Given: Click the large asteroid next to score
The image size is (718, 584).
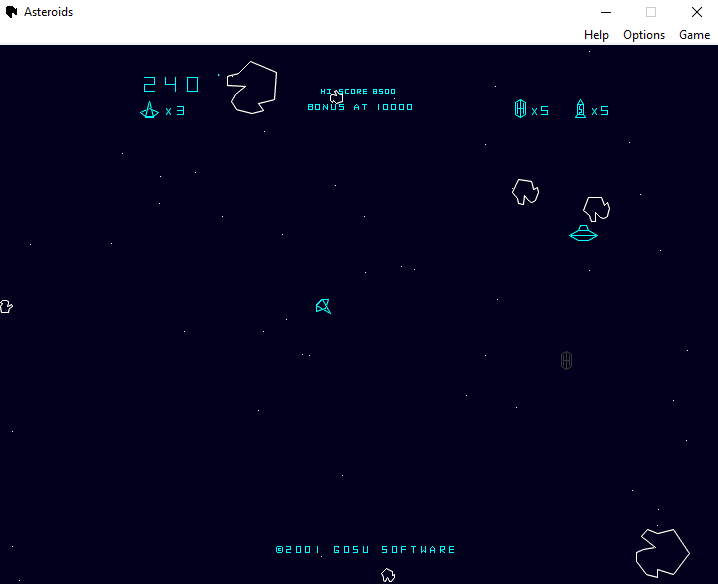Looking at the screenshot, I should click(252, 87).
